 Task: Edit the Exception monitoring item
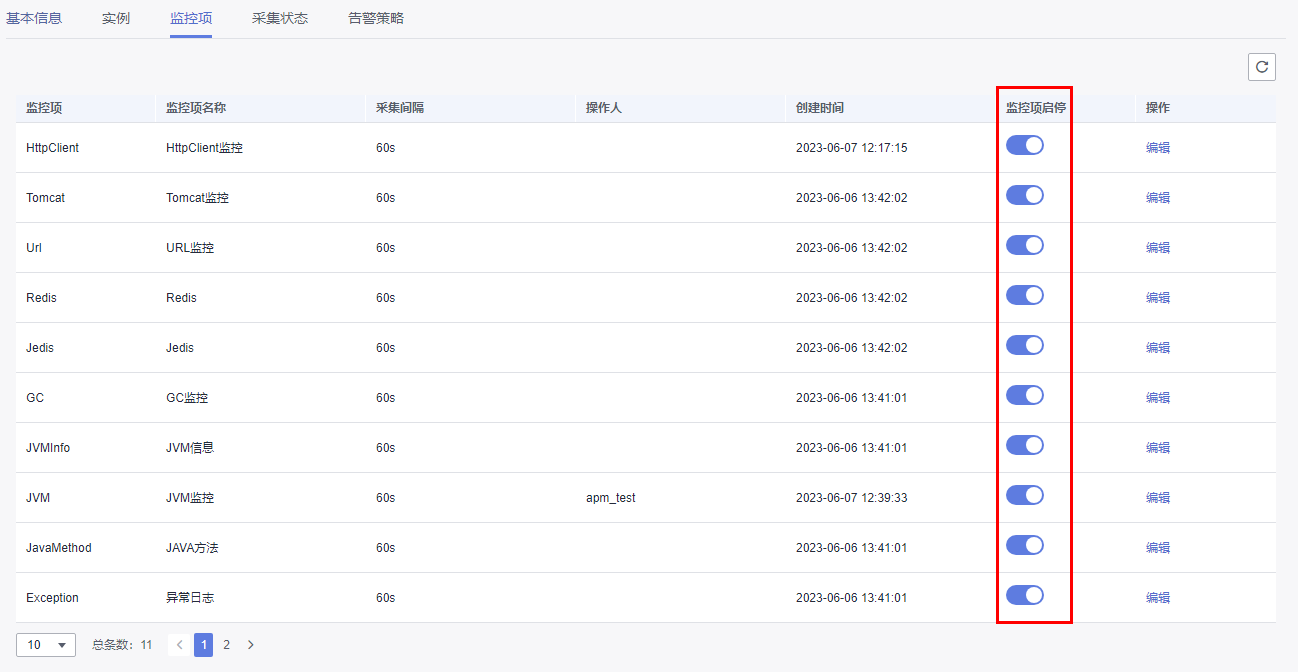coord(1157,595)
